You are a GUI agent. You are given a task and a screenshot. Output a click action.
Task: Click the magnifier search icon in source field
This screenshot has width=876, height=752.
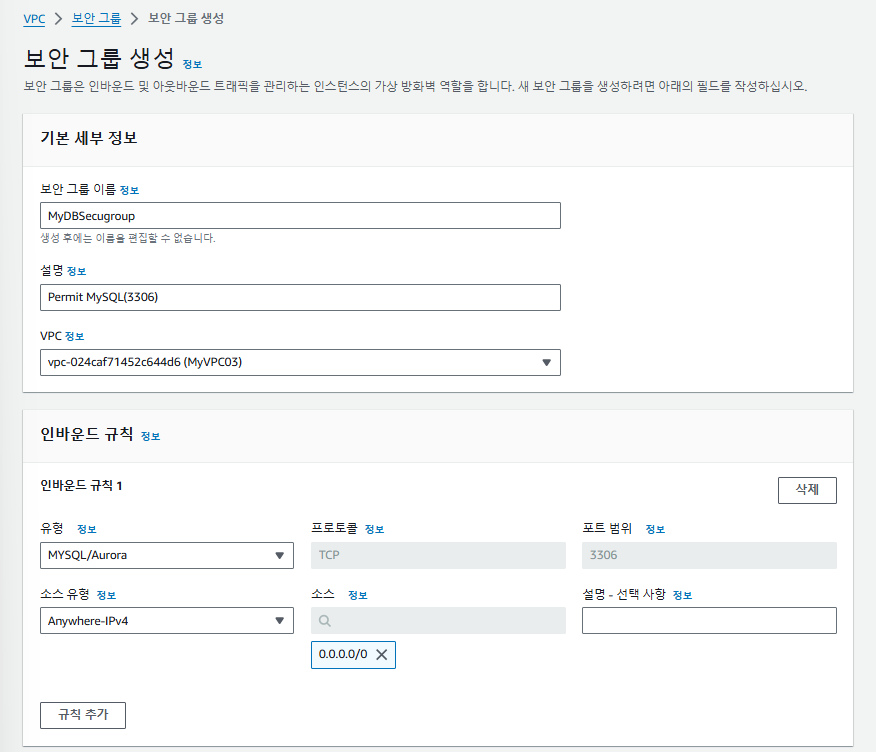pyautogui.click(x=325, y=621)
